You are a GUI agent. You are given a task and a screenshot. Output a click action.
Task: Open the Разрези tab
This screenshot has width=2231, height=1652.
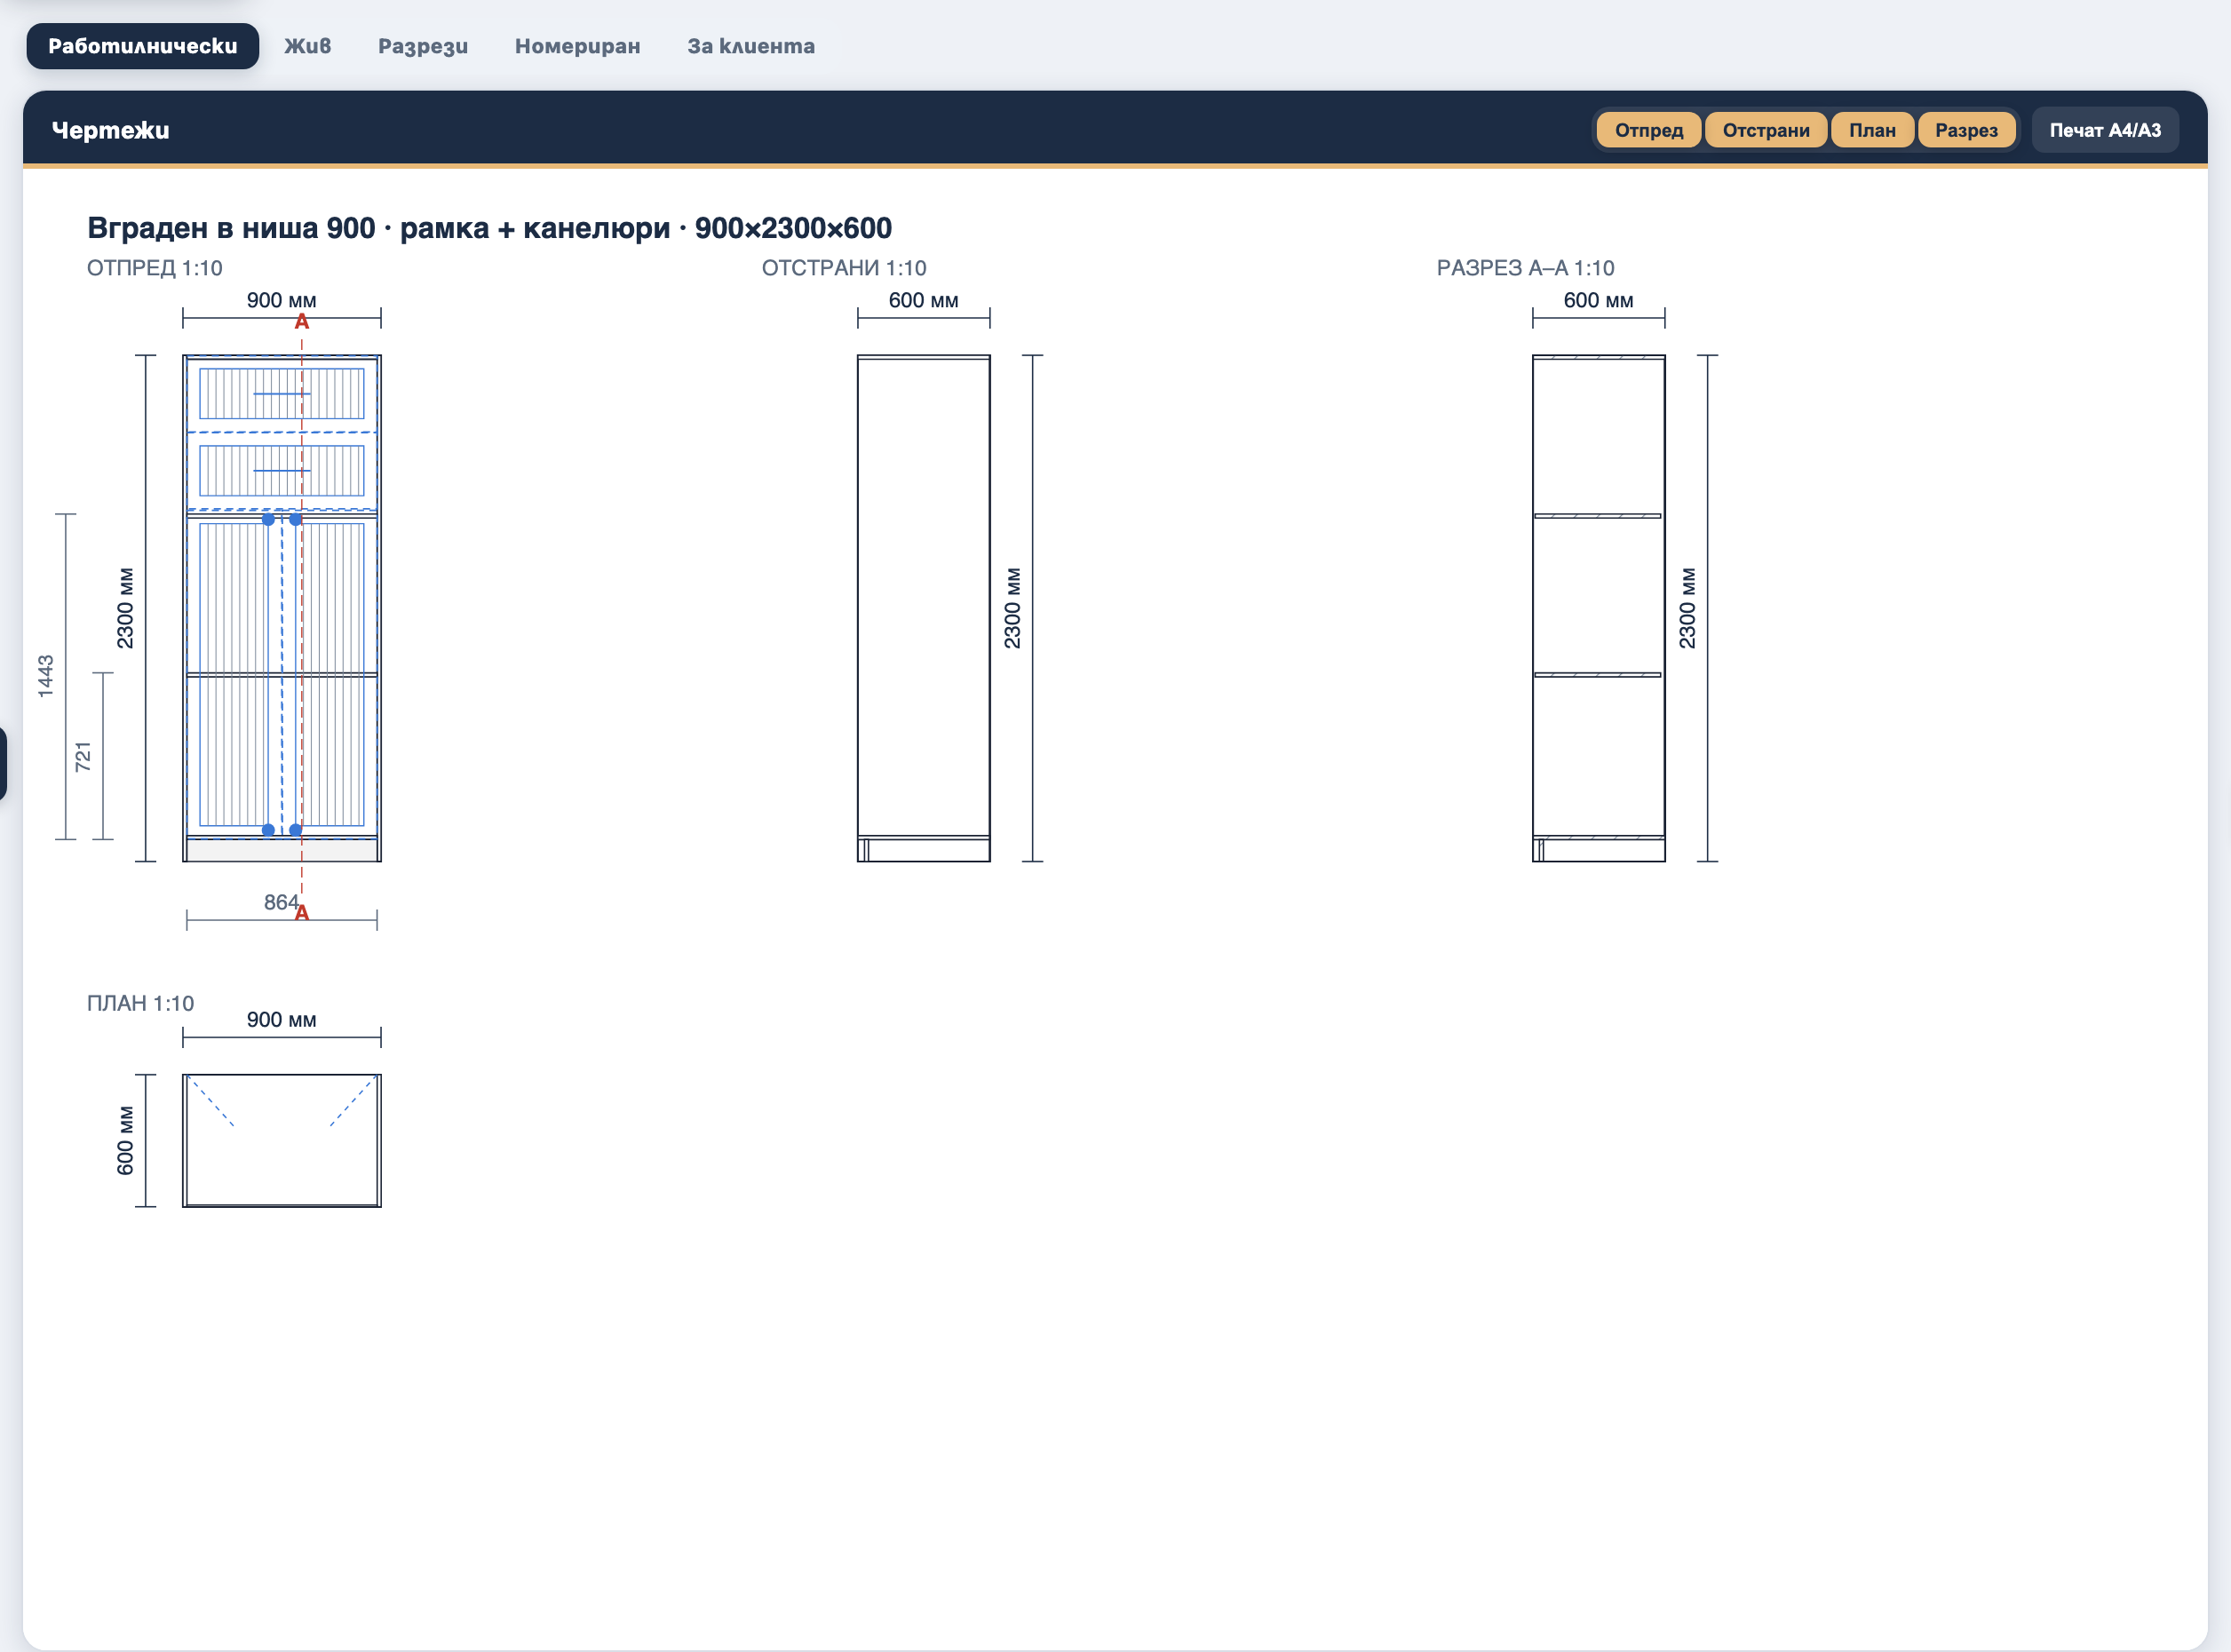pos(423,46)
